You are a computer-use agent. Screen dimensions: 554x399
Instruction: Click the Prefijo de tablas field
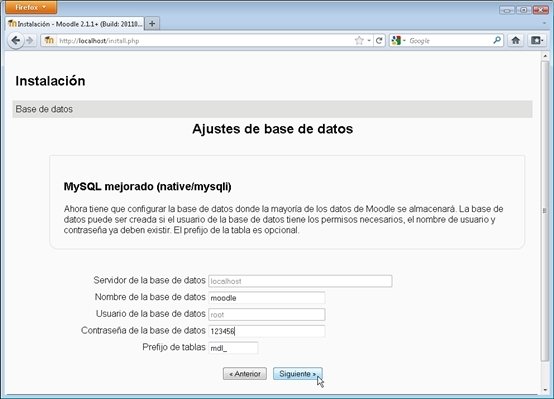click(233, 348)
